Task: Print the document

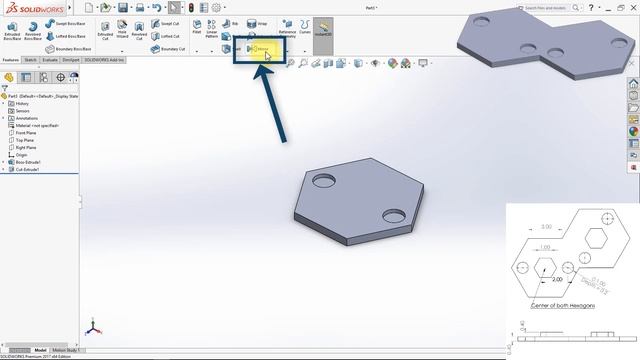Action: click(x=140, y=7)
